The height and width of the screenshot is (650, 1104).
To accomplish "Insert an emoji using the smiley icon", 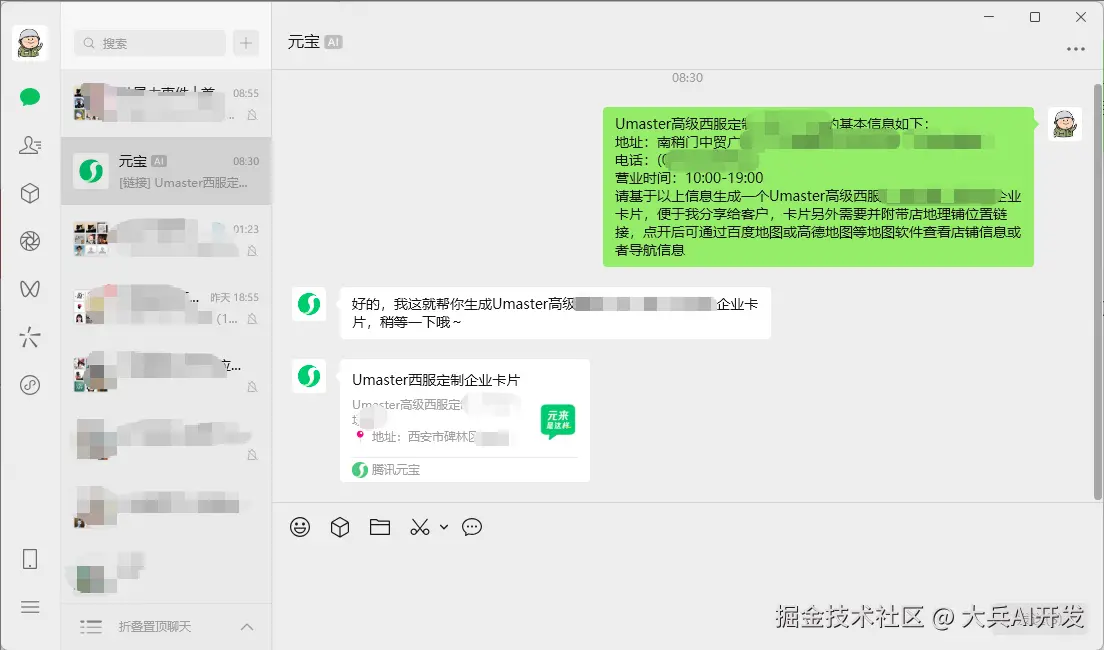I will [x=300, y=527].
